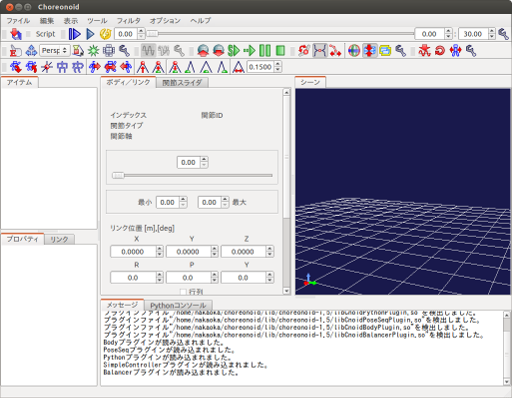Click the yellow collision box icon
Viewport: 512px width, 398px height.
(x=385, y=51)
